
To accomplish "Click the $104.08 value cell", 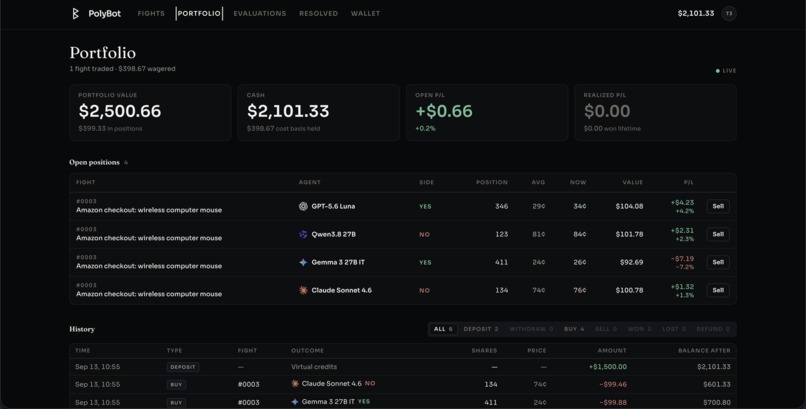I will click(629, 207).
